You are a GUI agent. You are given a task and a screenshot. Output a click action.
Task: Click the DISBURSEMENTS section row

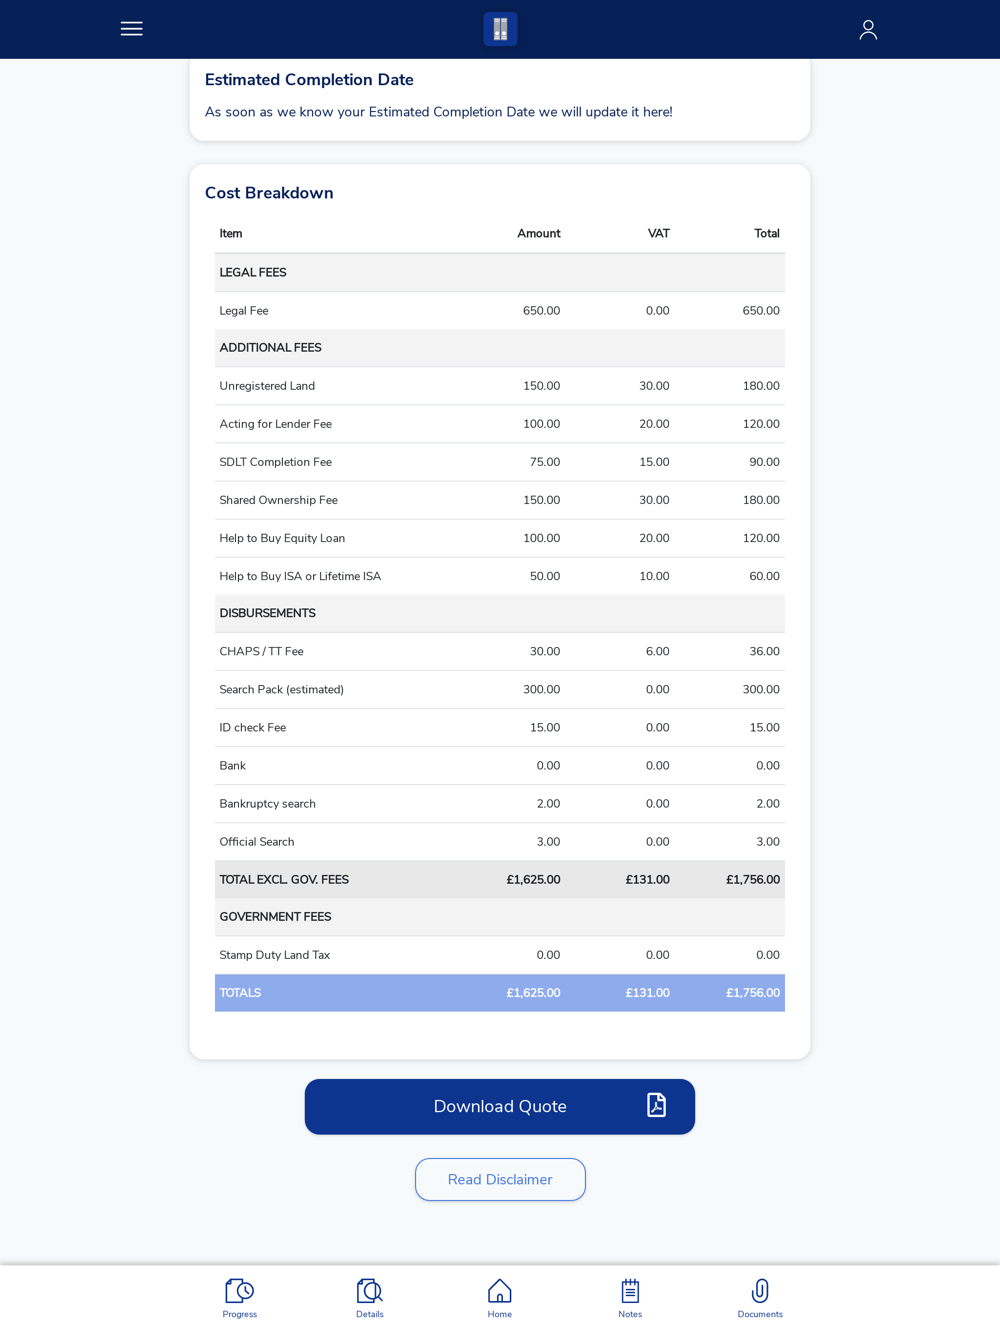pos(500,614)
